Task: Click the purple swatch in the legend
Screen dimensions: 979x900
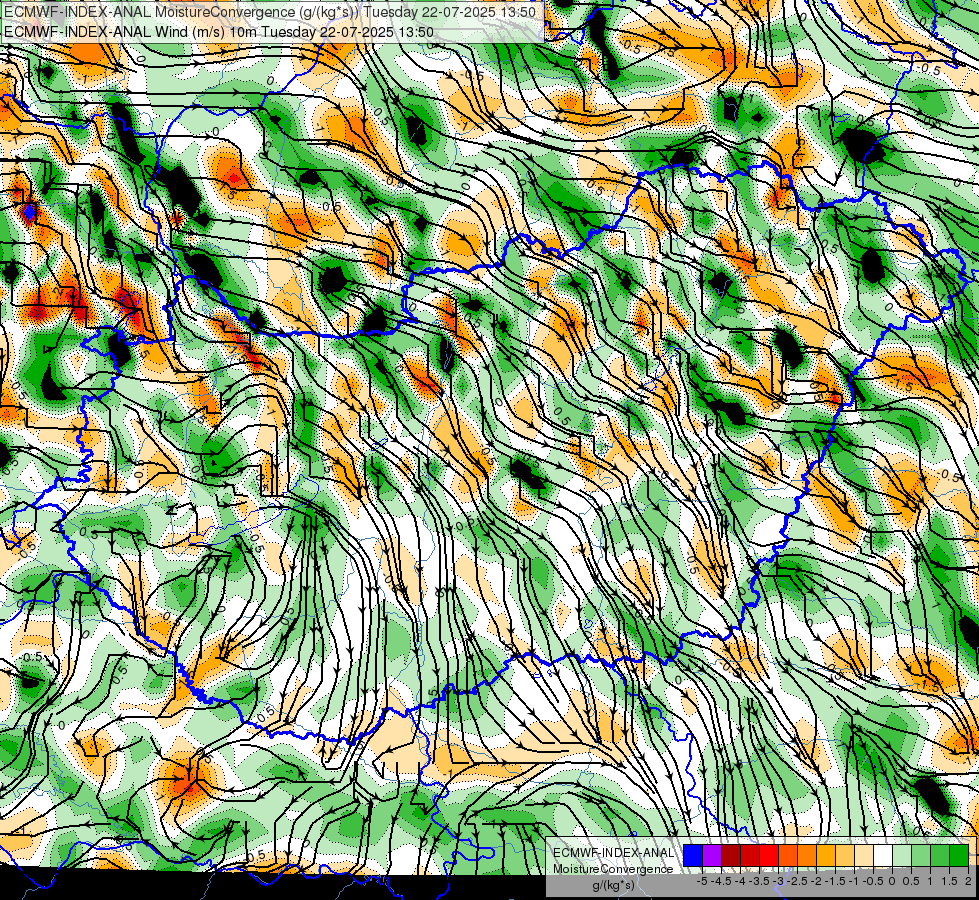Action: pos(712,856)
